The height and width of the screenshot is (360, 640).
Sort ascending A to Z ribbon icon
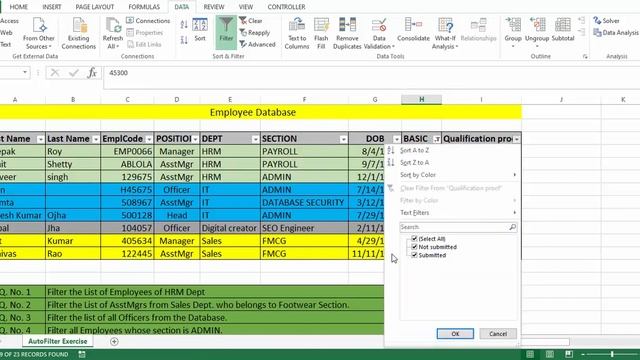click(x=184, y=25)
